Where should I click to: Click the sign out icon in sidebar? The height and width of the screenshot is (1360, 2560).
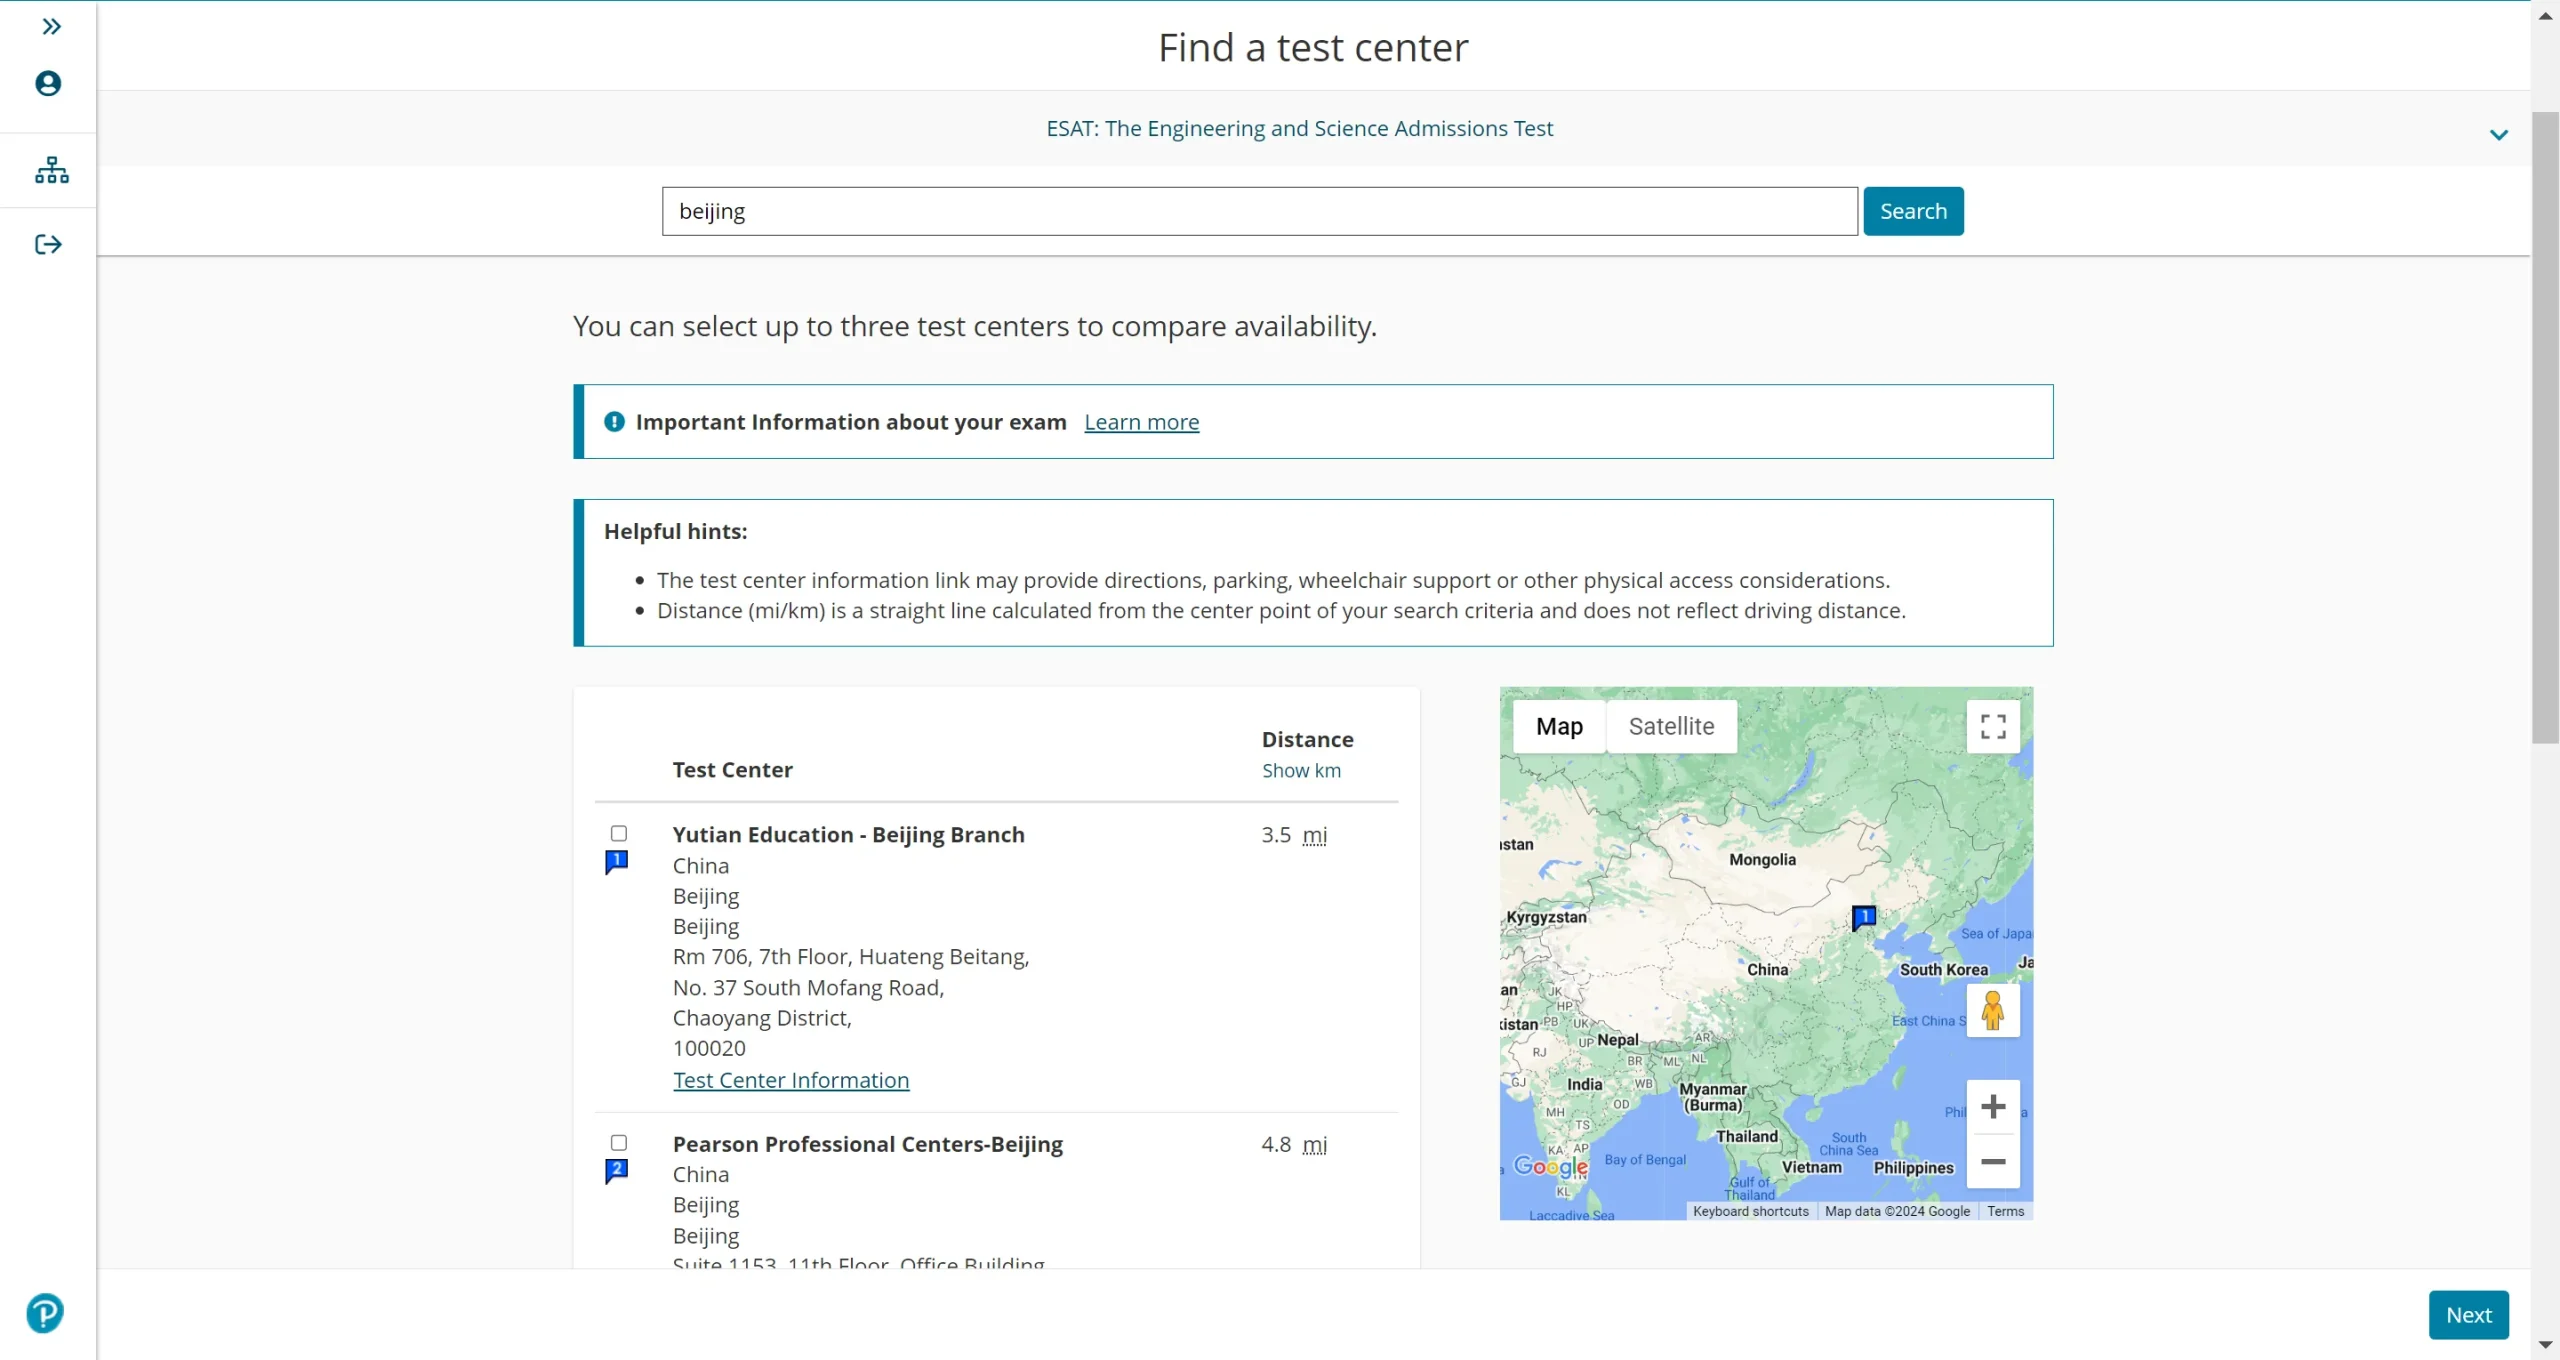[x=48, y=244]
